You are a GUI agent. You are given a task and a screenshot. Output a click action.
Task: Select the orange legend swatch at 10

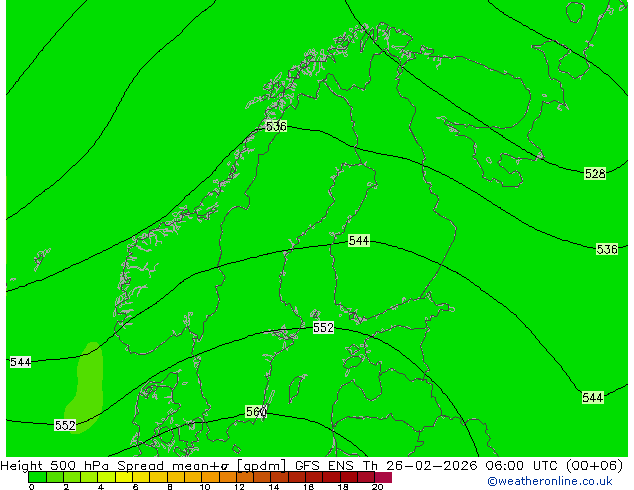click(210, 477)
